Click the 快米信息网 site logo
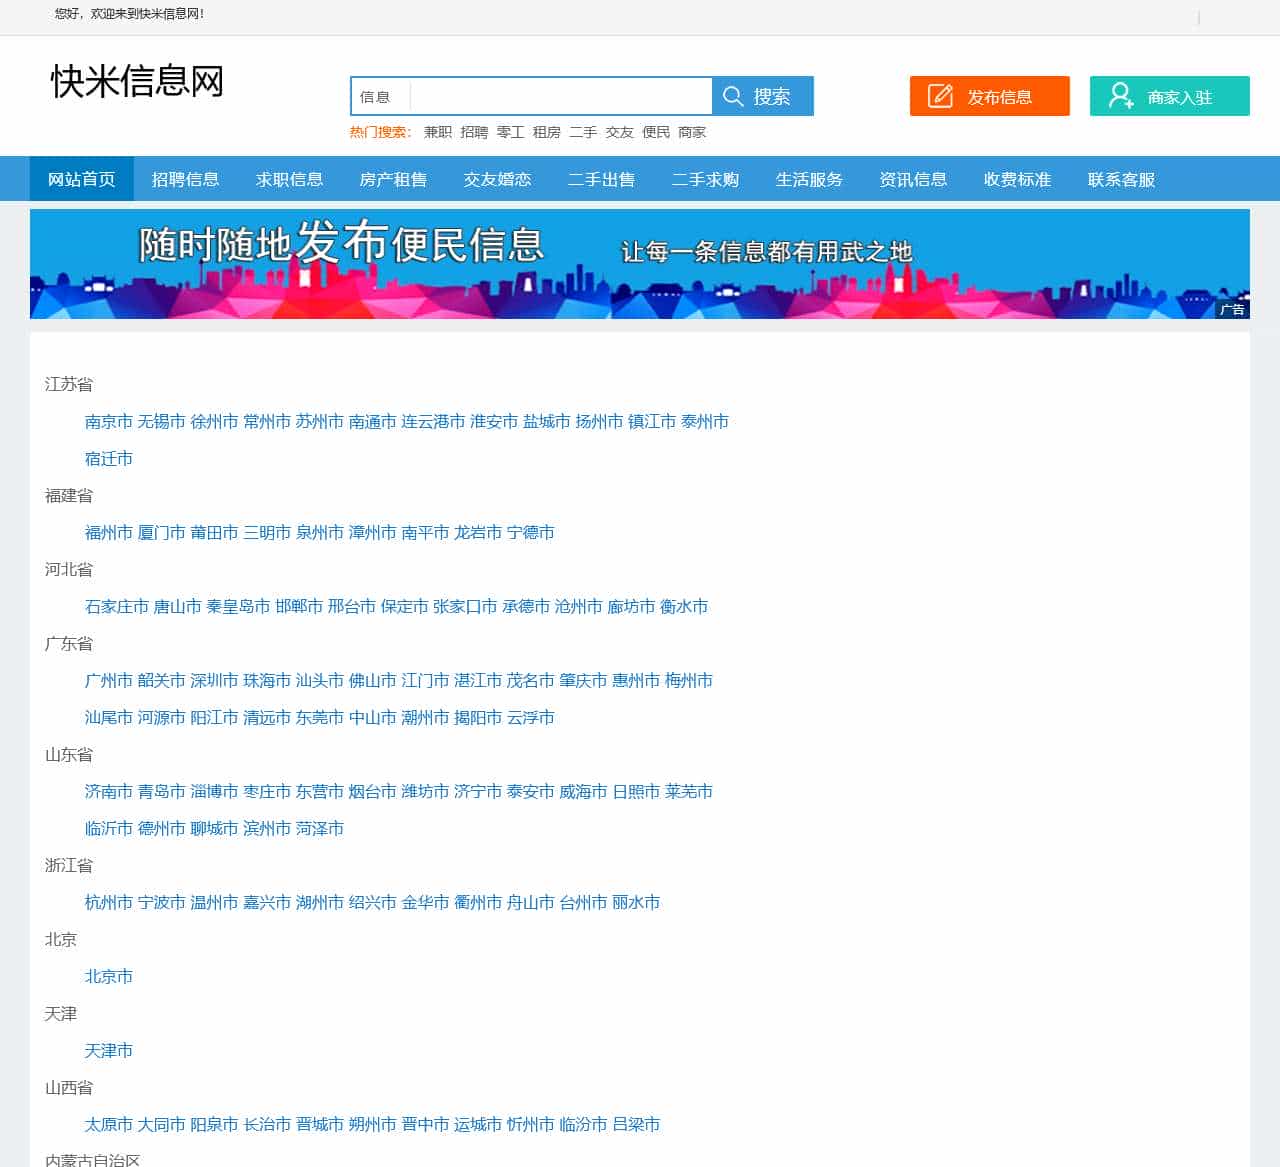The width and height of the screenshot is (1280, 1167). tap(137, 83)
